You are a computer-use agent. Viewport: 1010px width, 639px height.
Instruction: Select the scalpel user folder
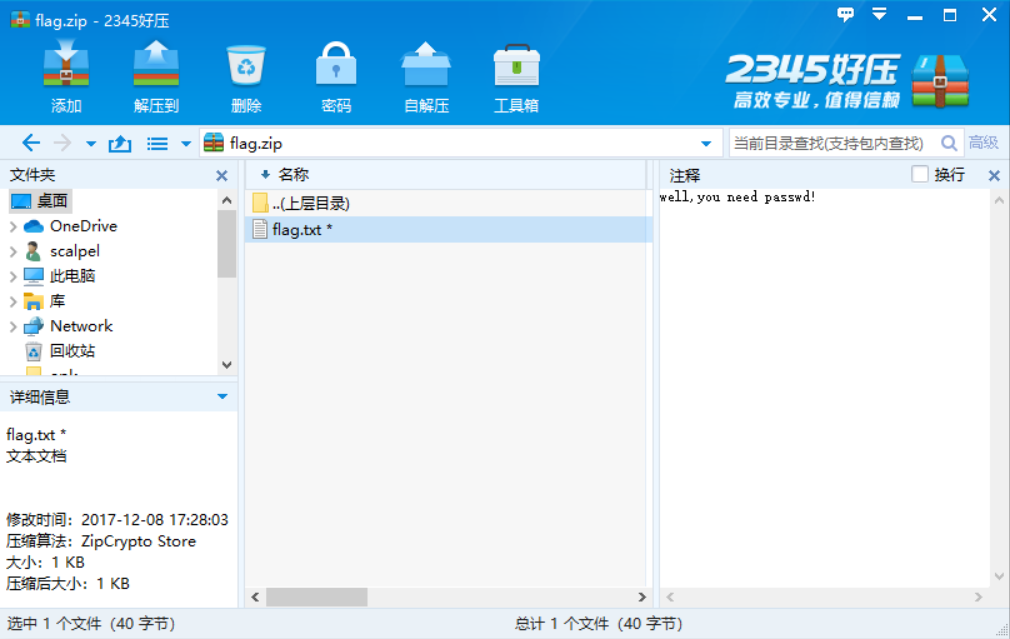pos(62,251)
